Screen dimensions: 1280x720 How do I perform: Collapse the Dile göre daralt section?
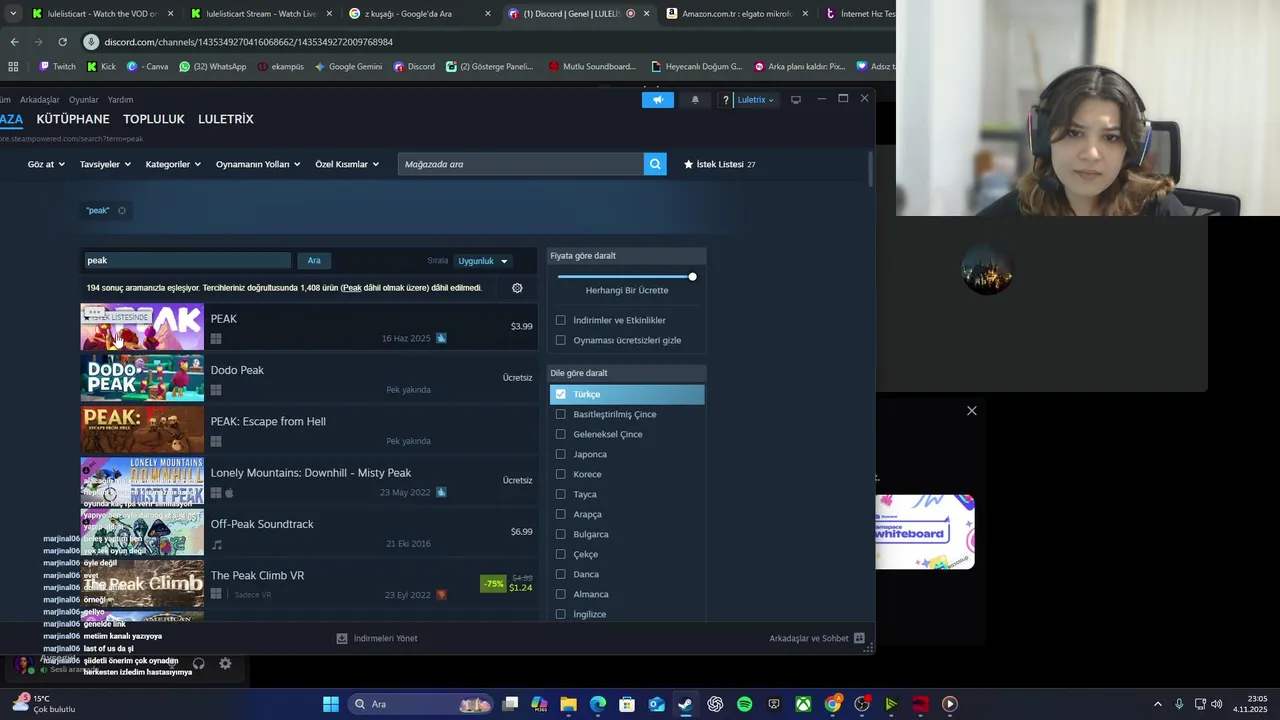627,373
